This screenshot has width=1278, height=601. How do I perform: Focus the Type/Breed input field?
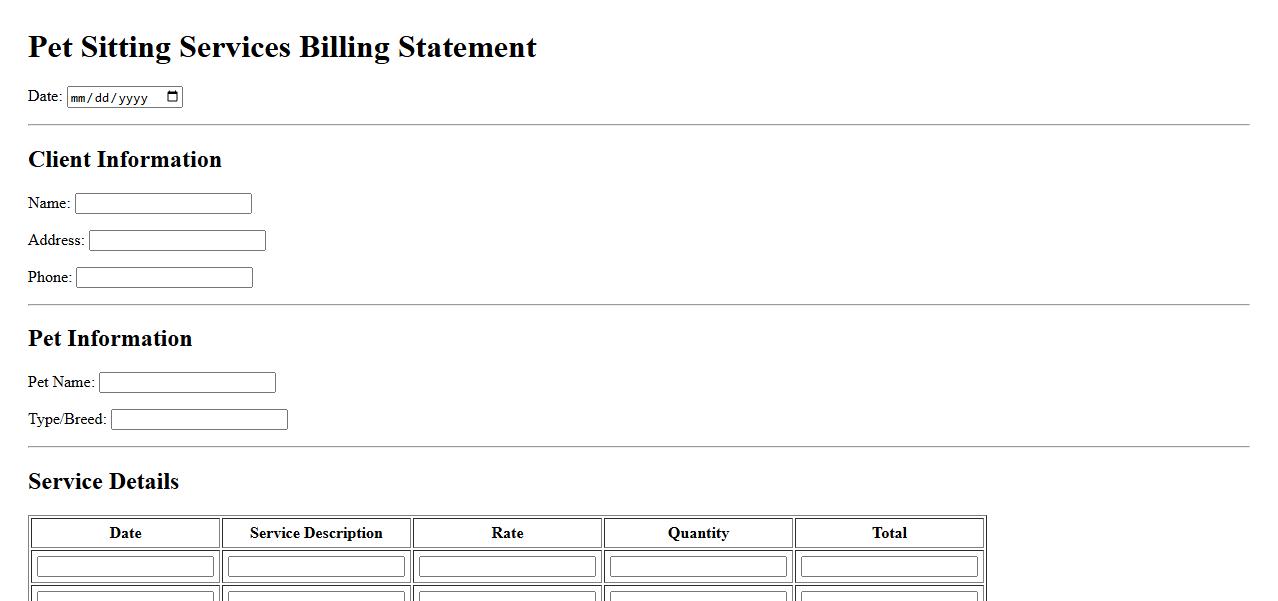tap(199, 420)
